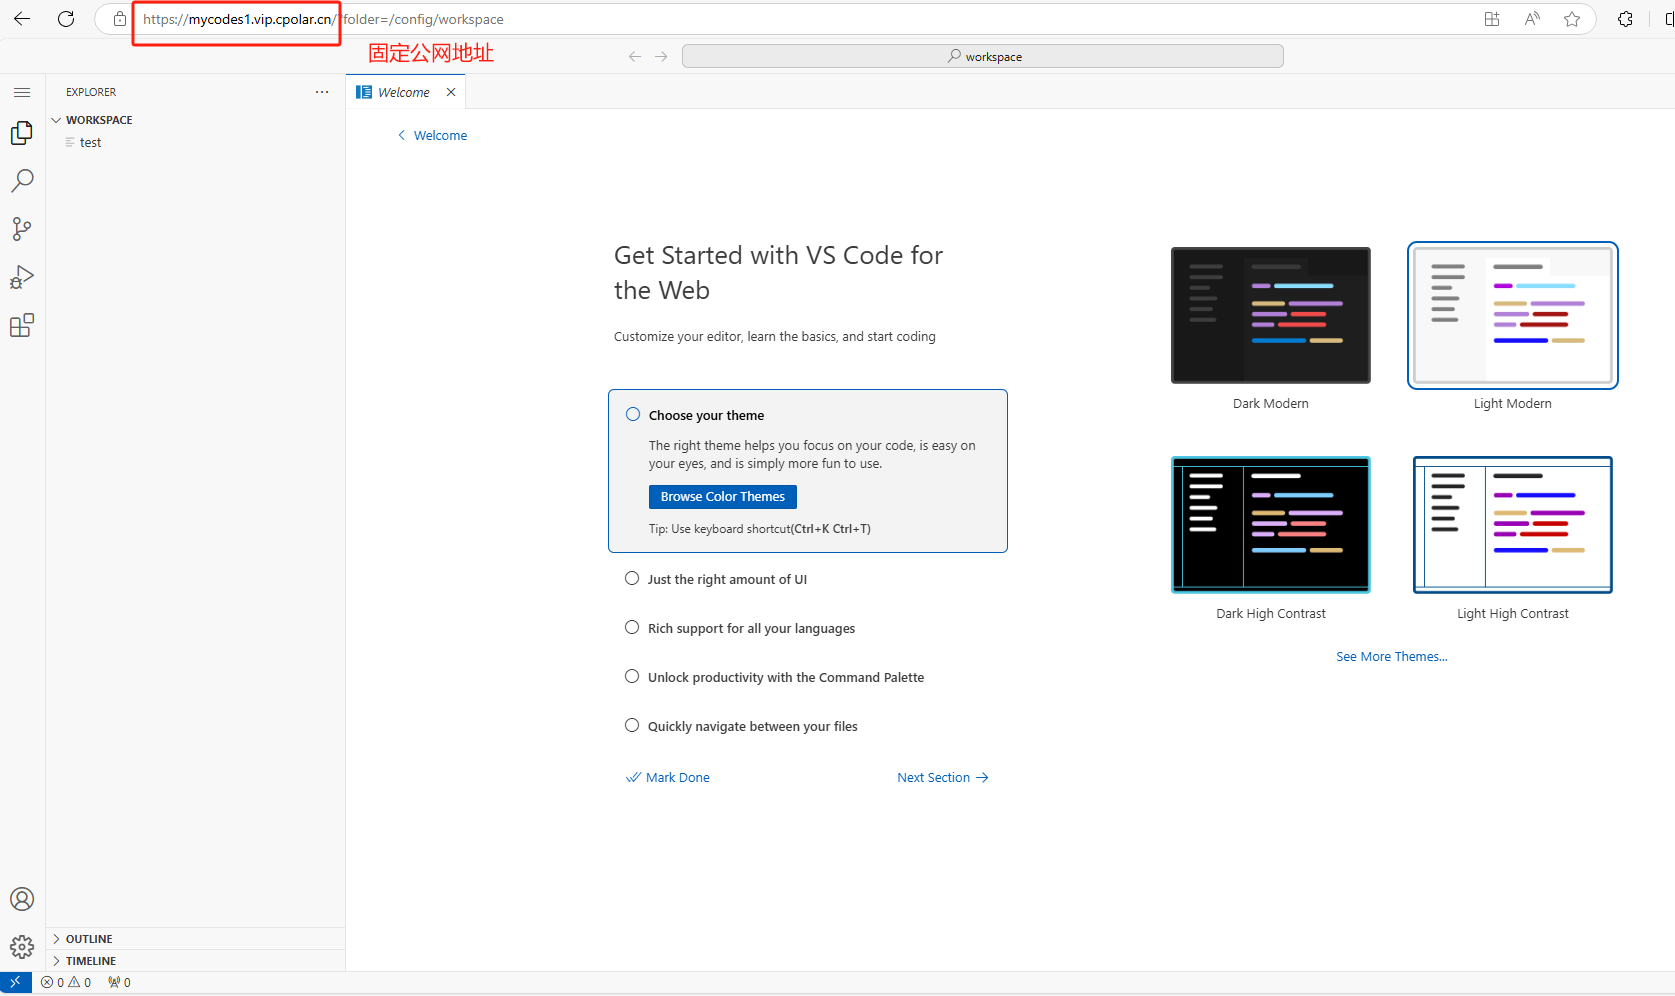Click the remote indicator in status bar
This screenshot has width=1675, height=996.
16,982
